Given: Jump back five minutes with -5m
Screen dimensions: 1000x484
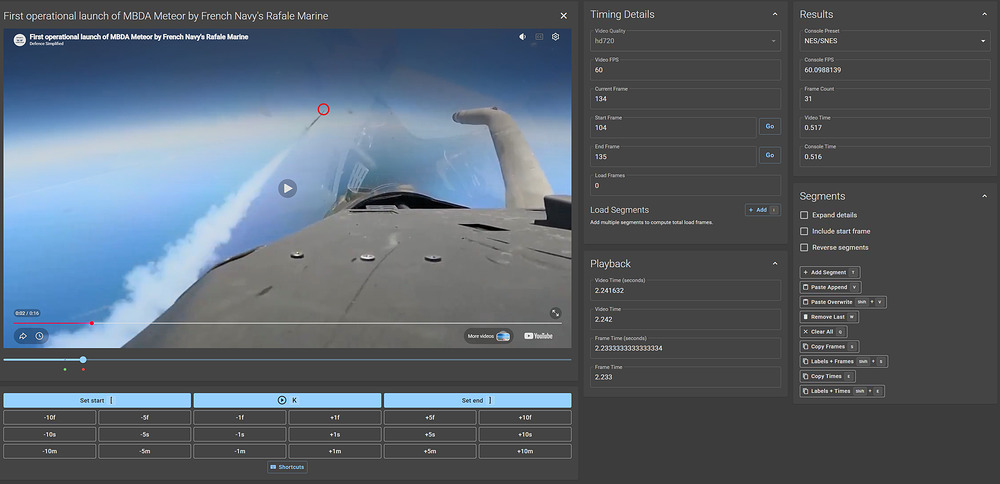Looking at the screenshot, I should 145,451.
